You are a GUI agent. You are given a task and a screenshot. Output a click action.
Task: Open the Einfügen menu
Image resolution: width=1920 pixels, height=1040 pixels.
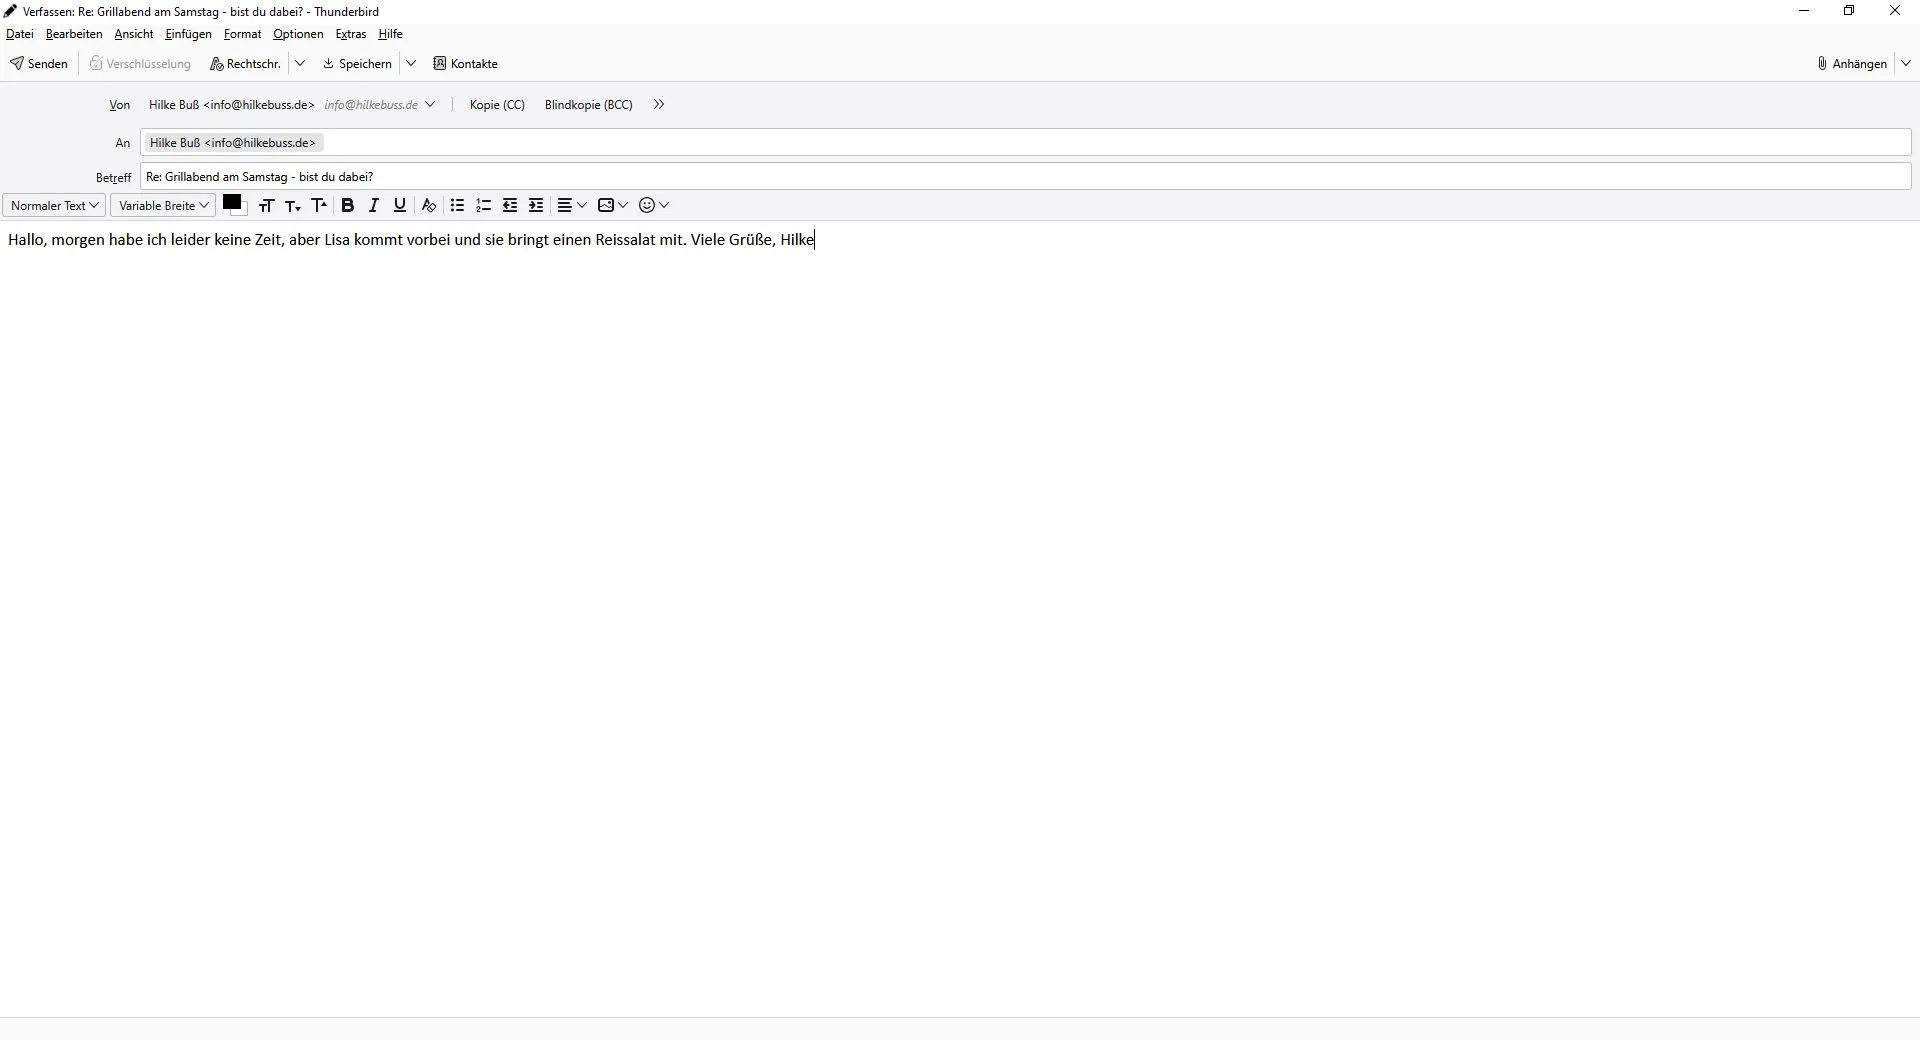188,34
